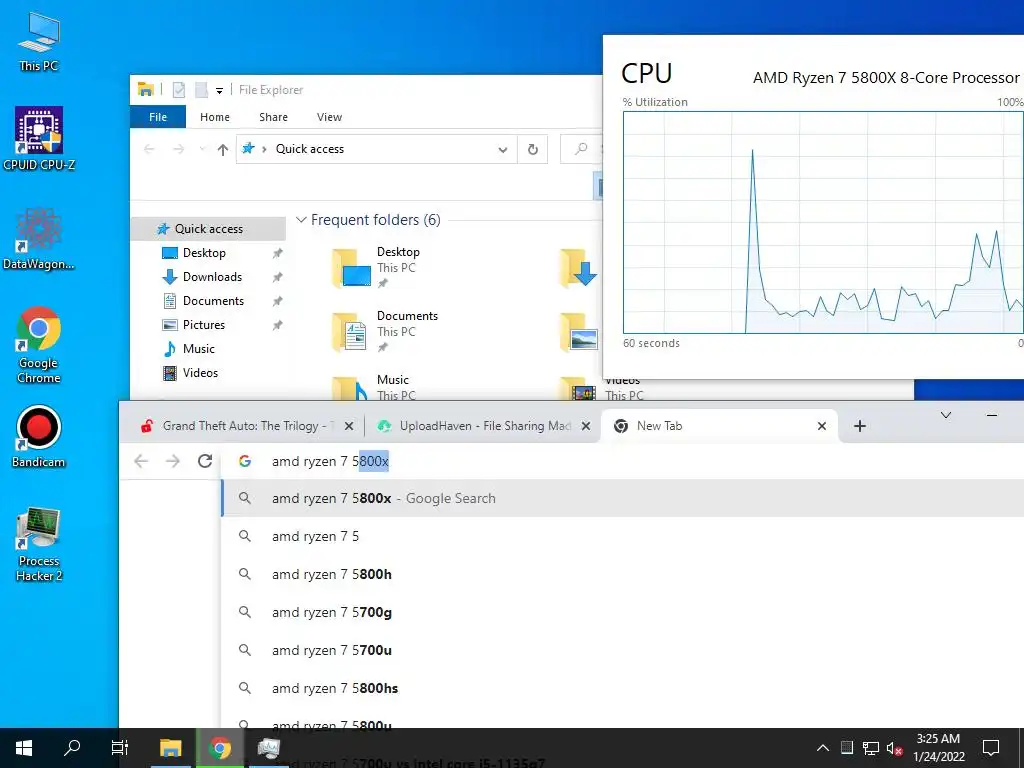
Task: Launch Google Chrome from desktop shortcut
Action: pos(39,345)
